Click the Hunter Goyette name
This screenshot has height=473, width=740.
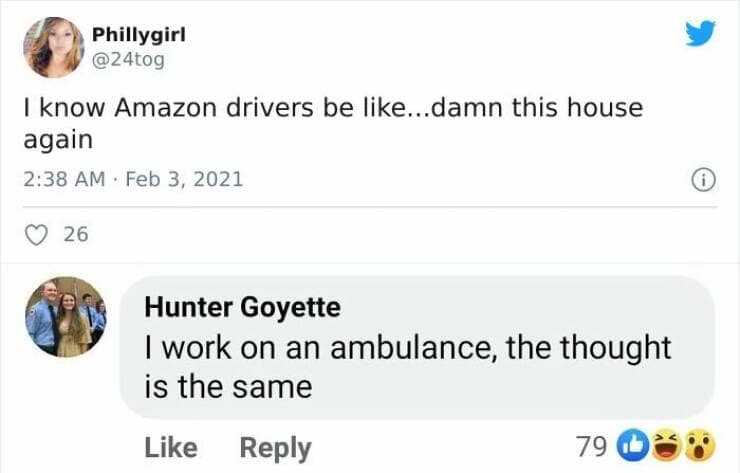click(242, 307)
